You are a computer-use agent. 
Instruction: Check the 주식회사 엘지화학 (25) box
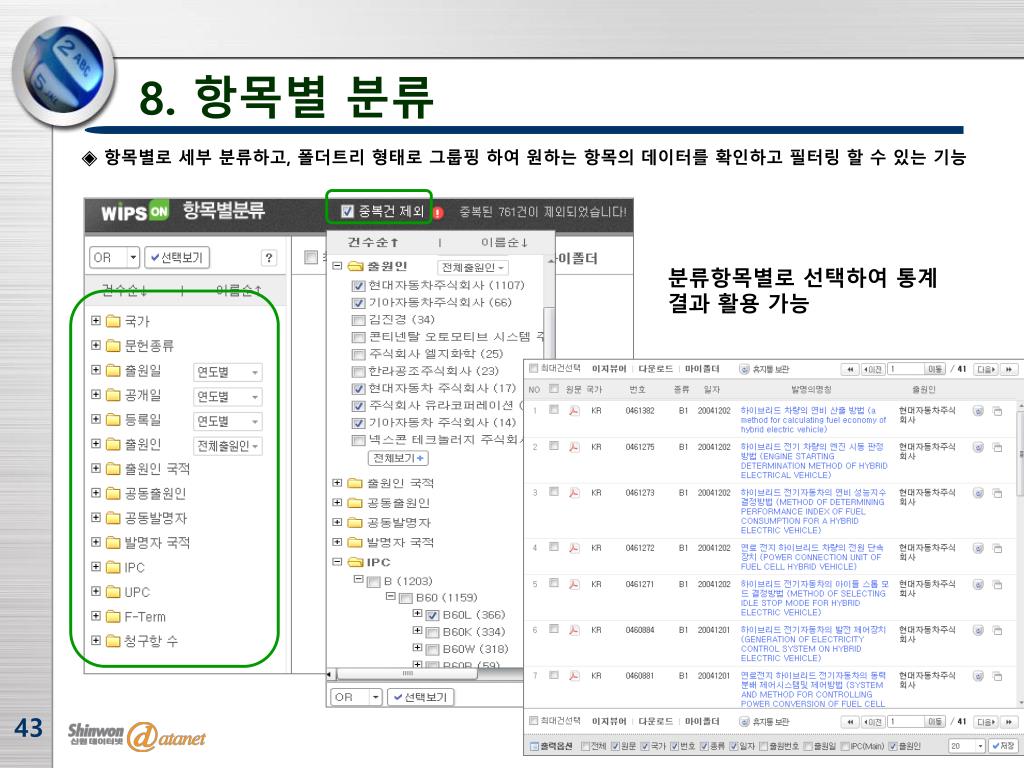coord(358,355)
